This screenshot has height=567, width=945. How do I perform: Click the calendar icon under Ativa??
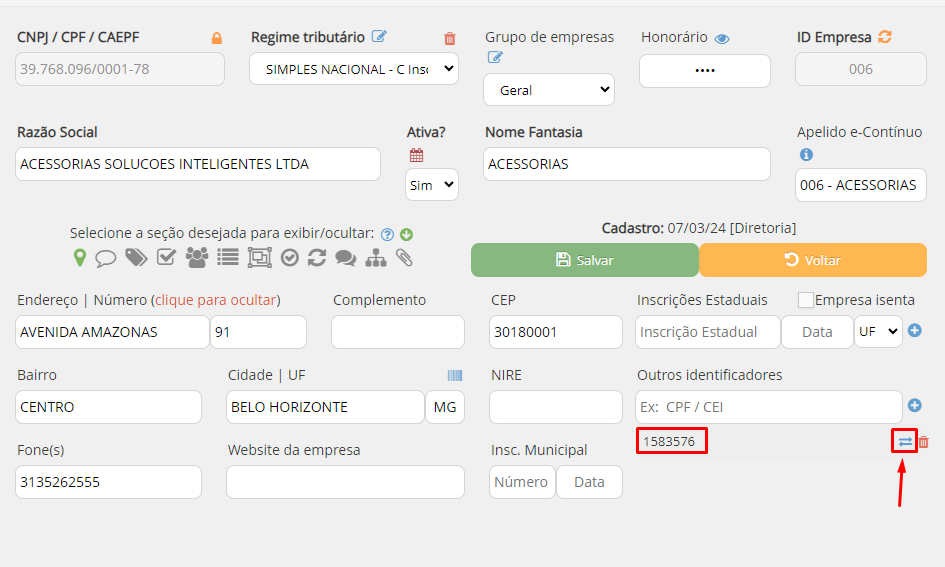click(416, 155)
